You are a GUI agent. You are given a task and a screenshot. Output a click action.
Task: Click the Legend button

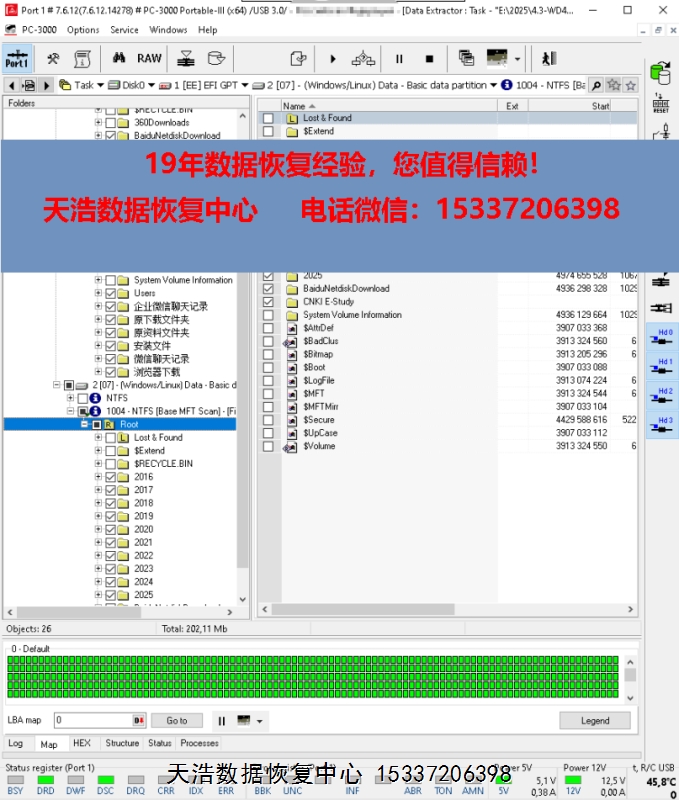pos(594,720)
